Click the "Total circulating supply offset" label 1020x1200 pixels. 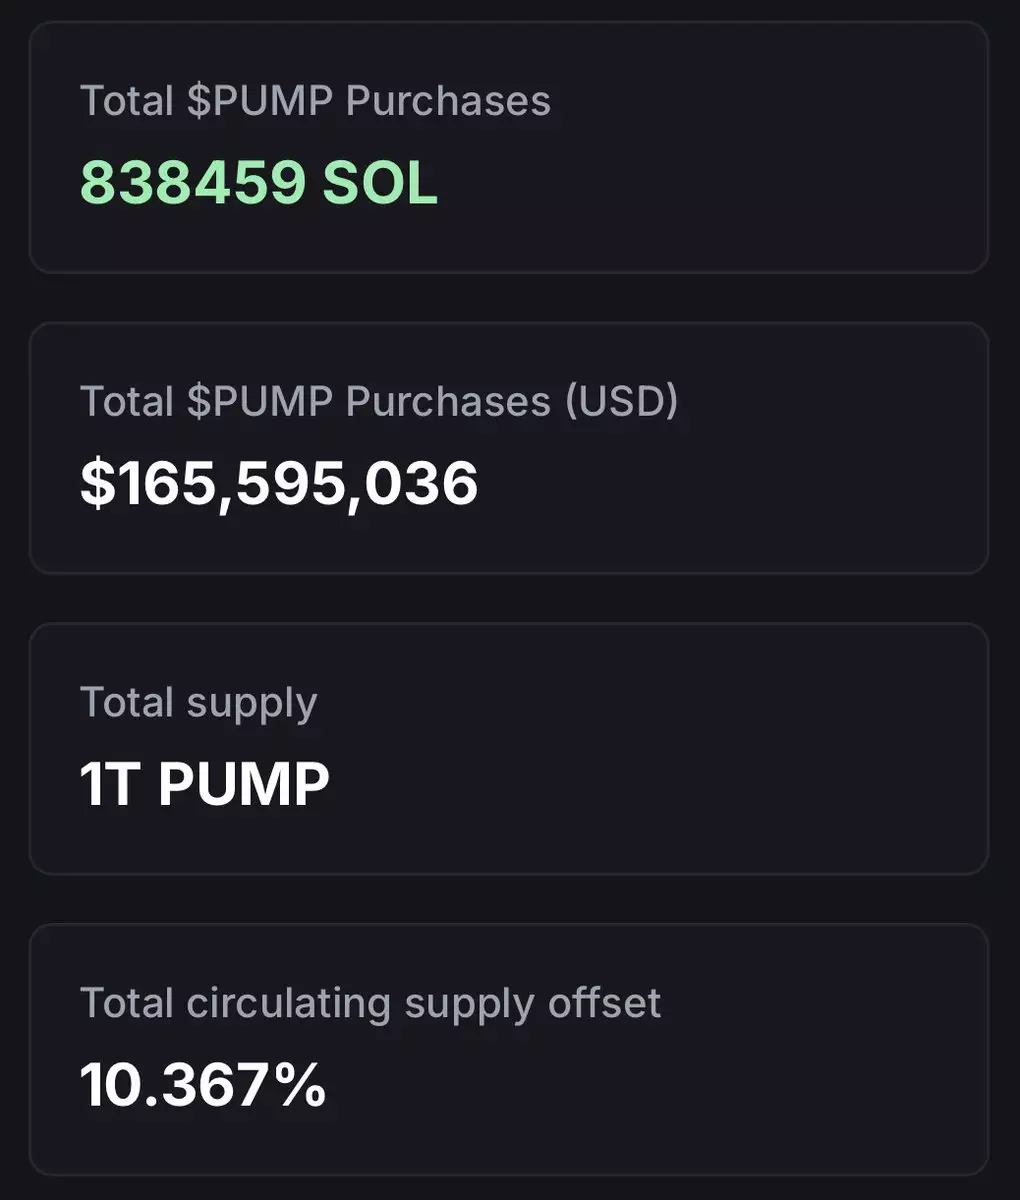(370, 1003)
